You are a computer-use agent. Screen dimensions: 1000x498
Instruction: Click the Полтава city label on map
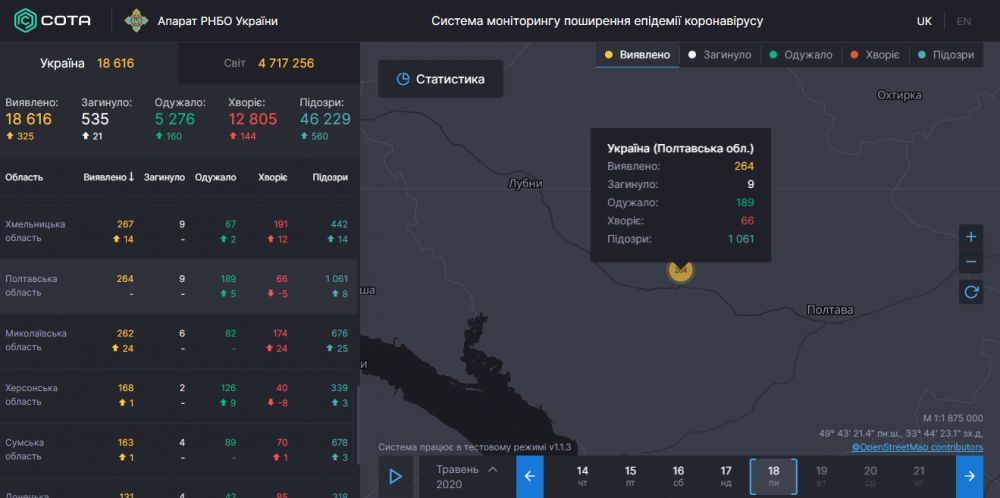click(x=830, y=311)
